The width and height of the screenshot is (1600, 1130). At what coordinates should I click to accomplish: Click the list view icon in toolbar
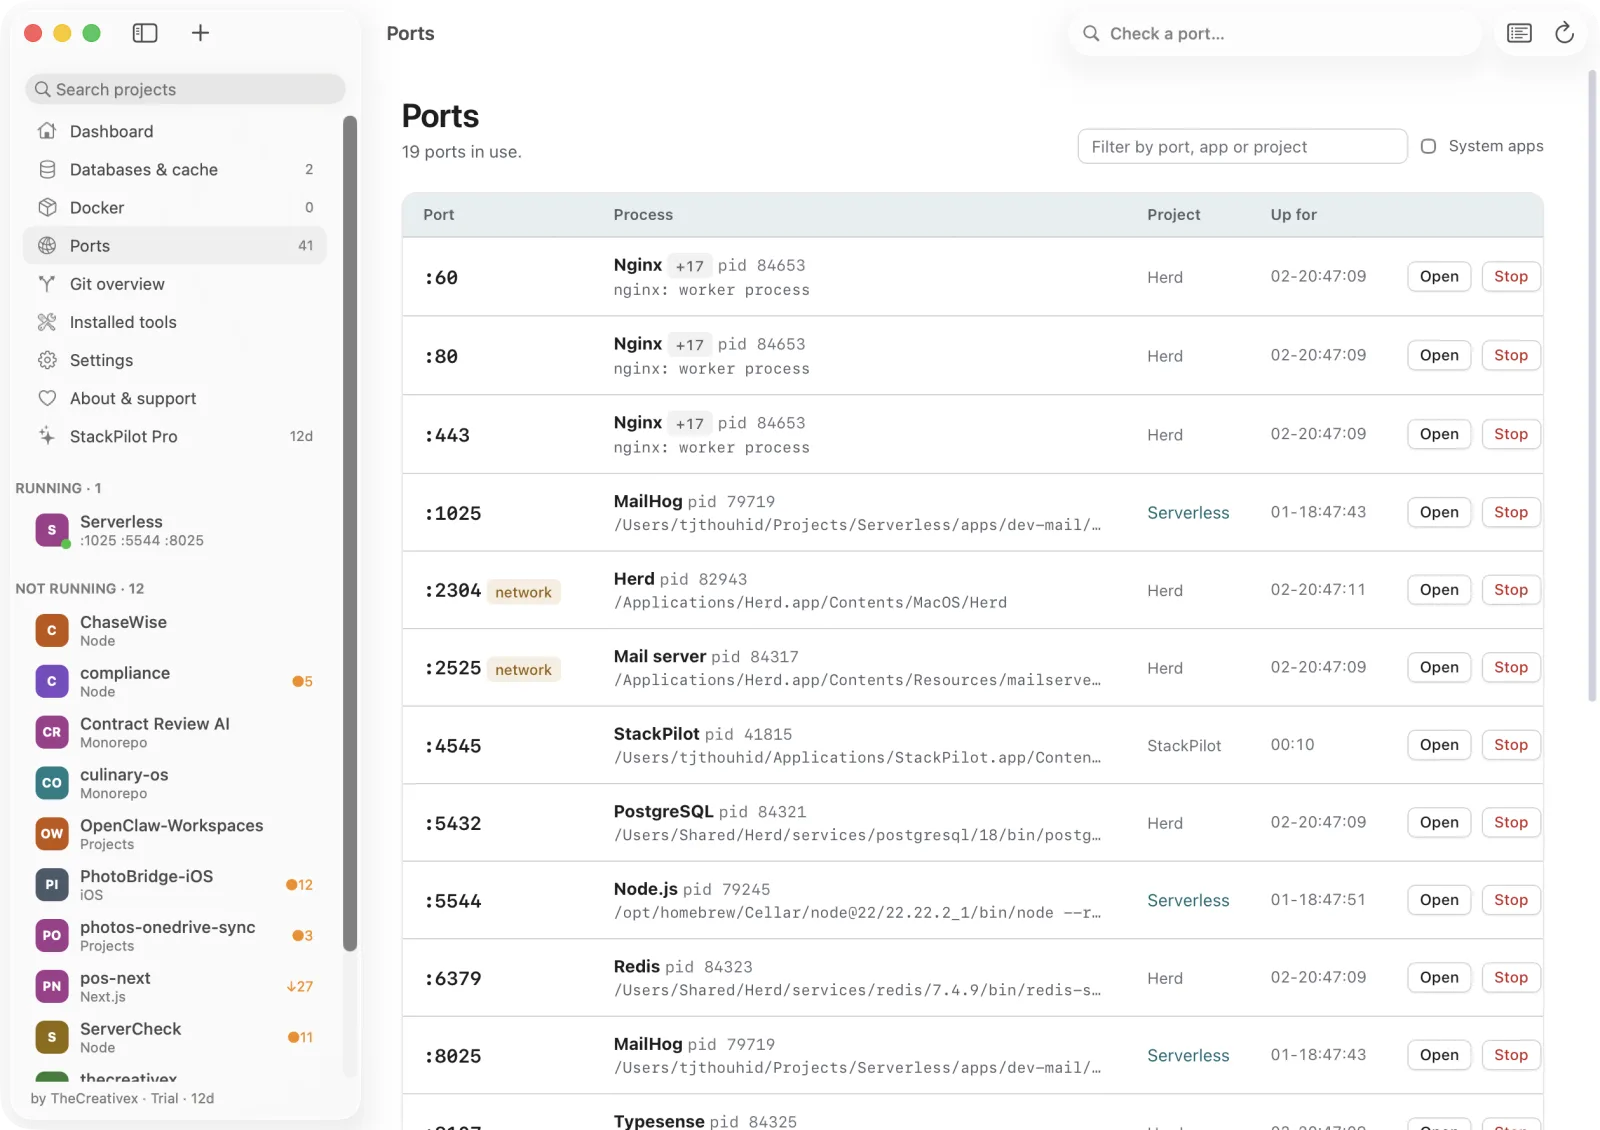1519,33
